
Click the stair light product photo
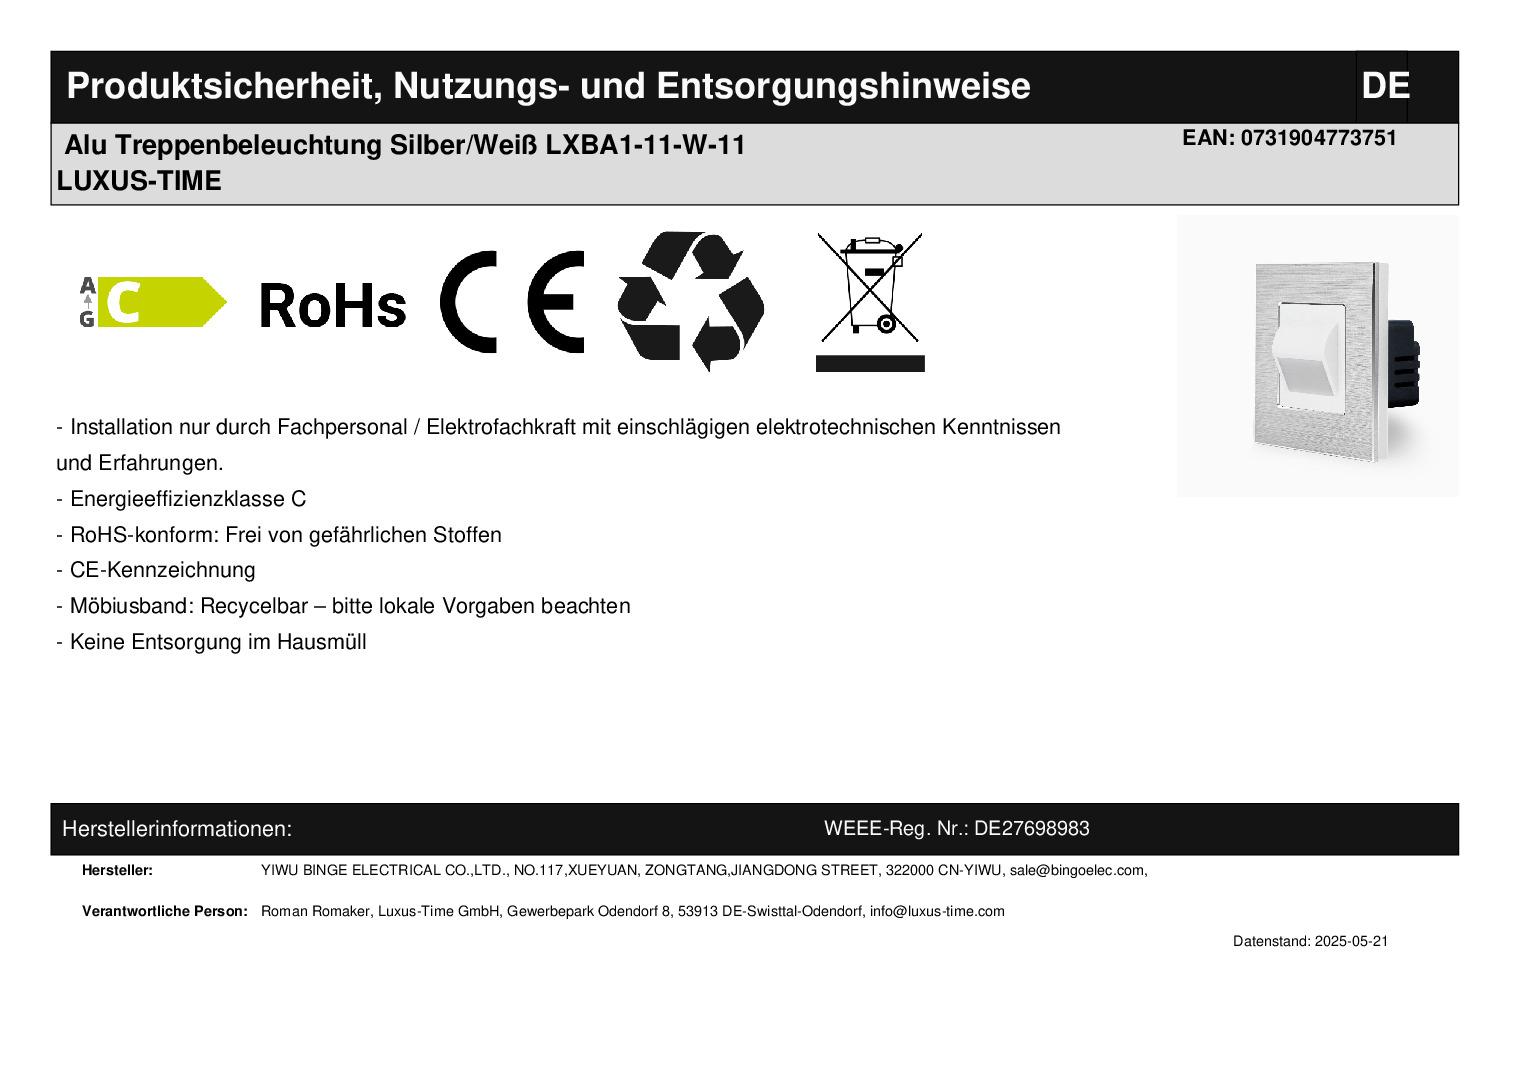[x=1317, y=356]
